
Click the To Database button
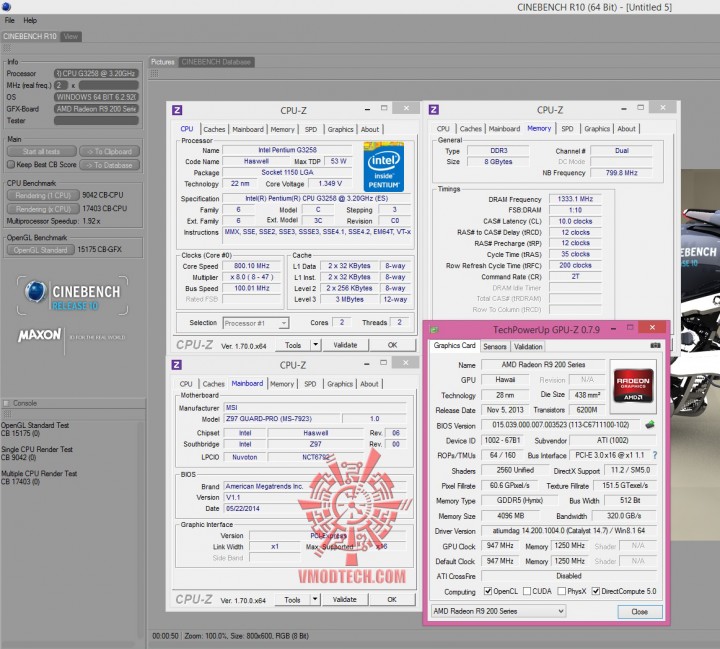coord(109,165)
